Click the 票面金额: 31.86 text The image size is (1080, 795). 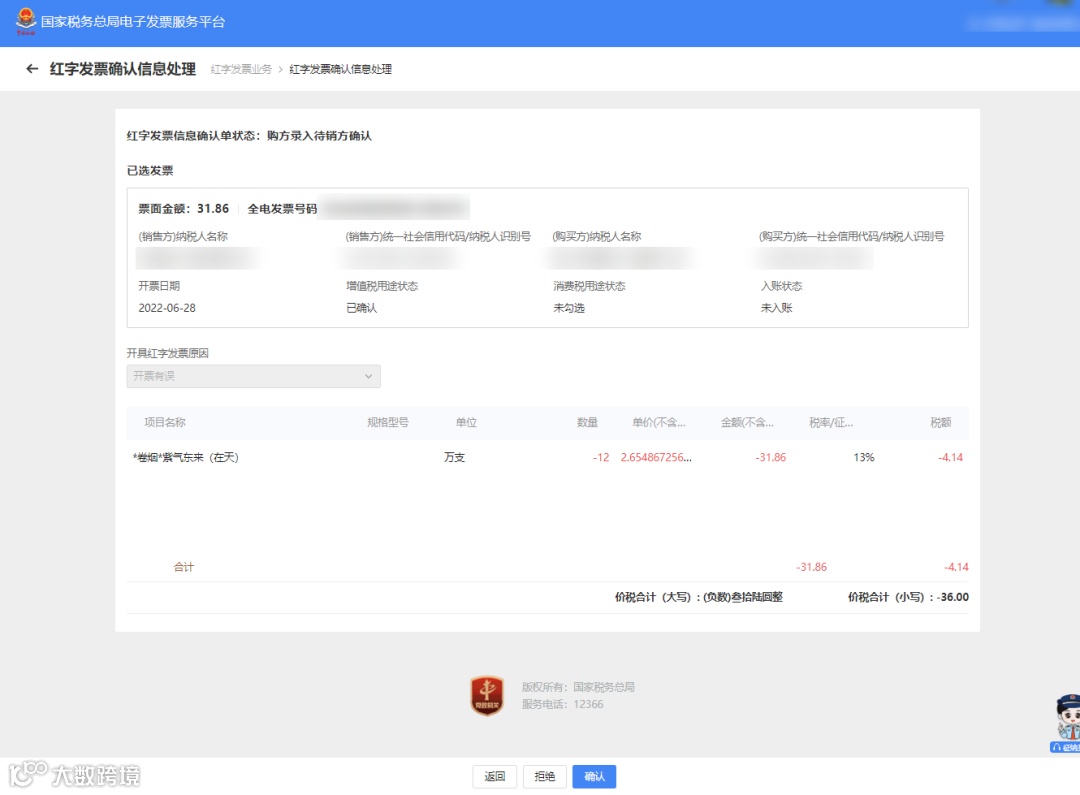(183, 209)
